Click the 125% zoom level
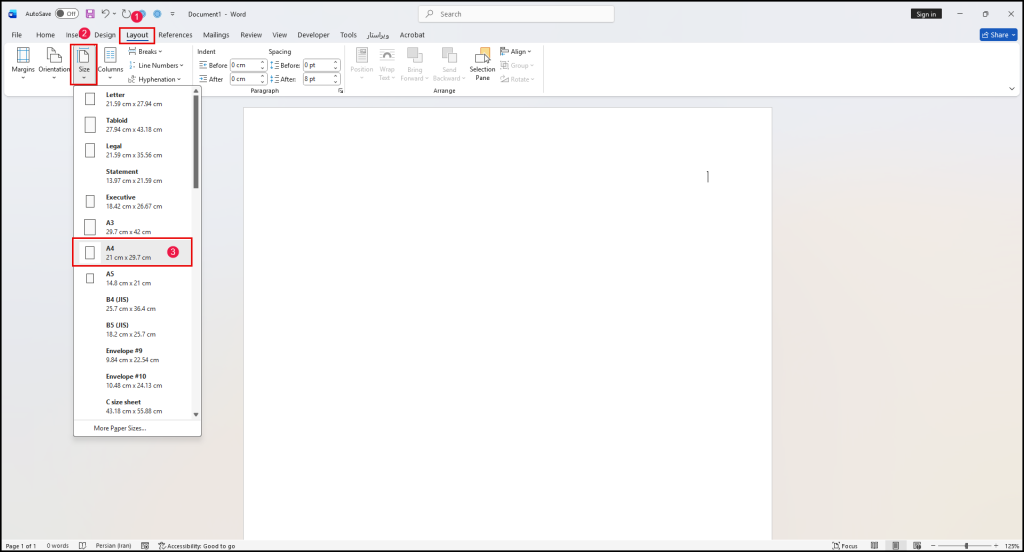Image resolution: width=1024 pixels, height=552 pixels. [1012, 545]
